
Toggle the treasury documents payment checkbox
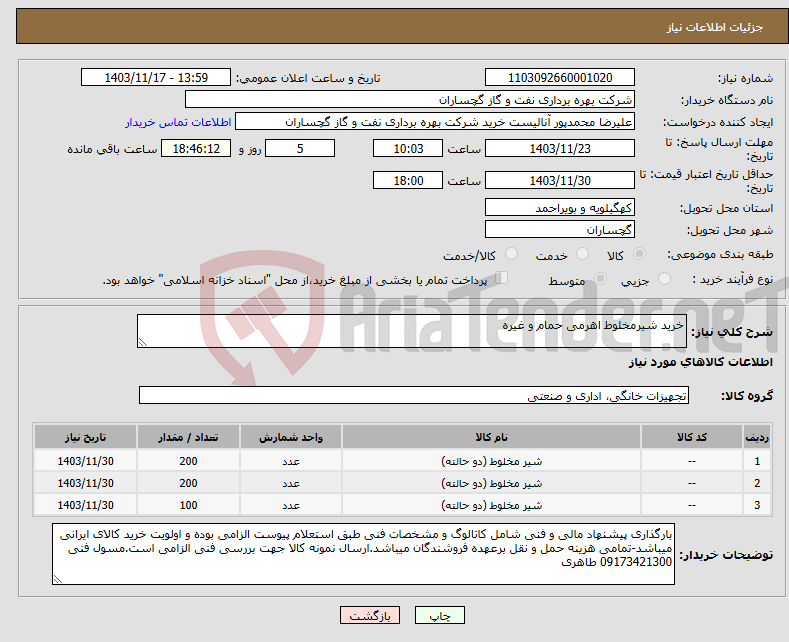[502, 278]
